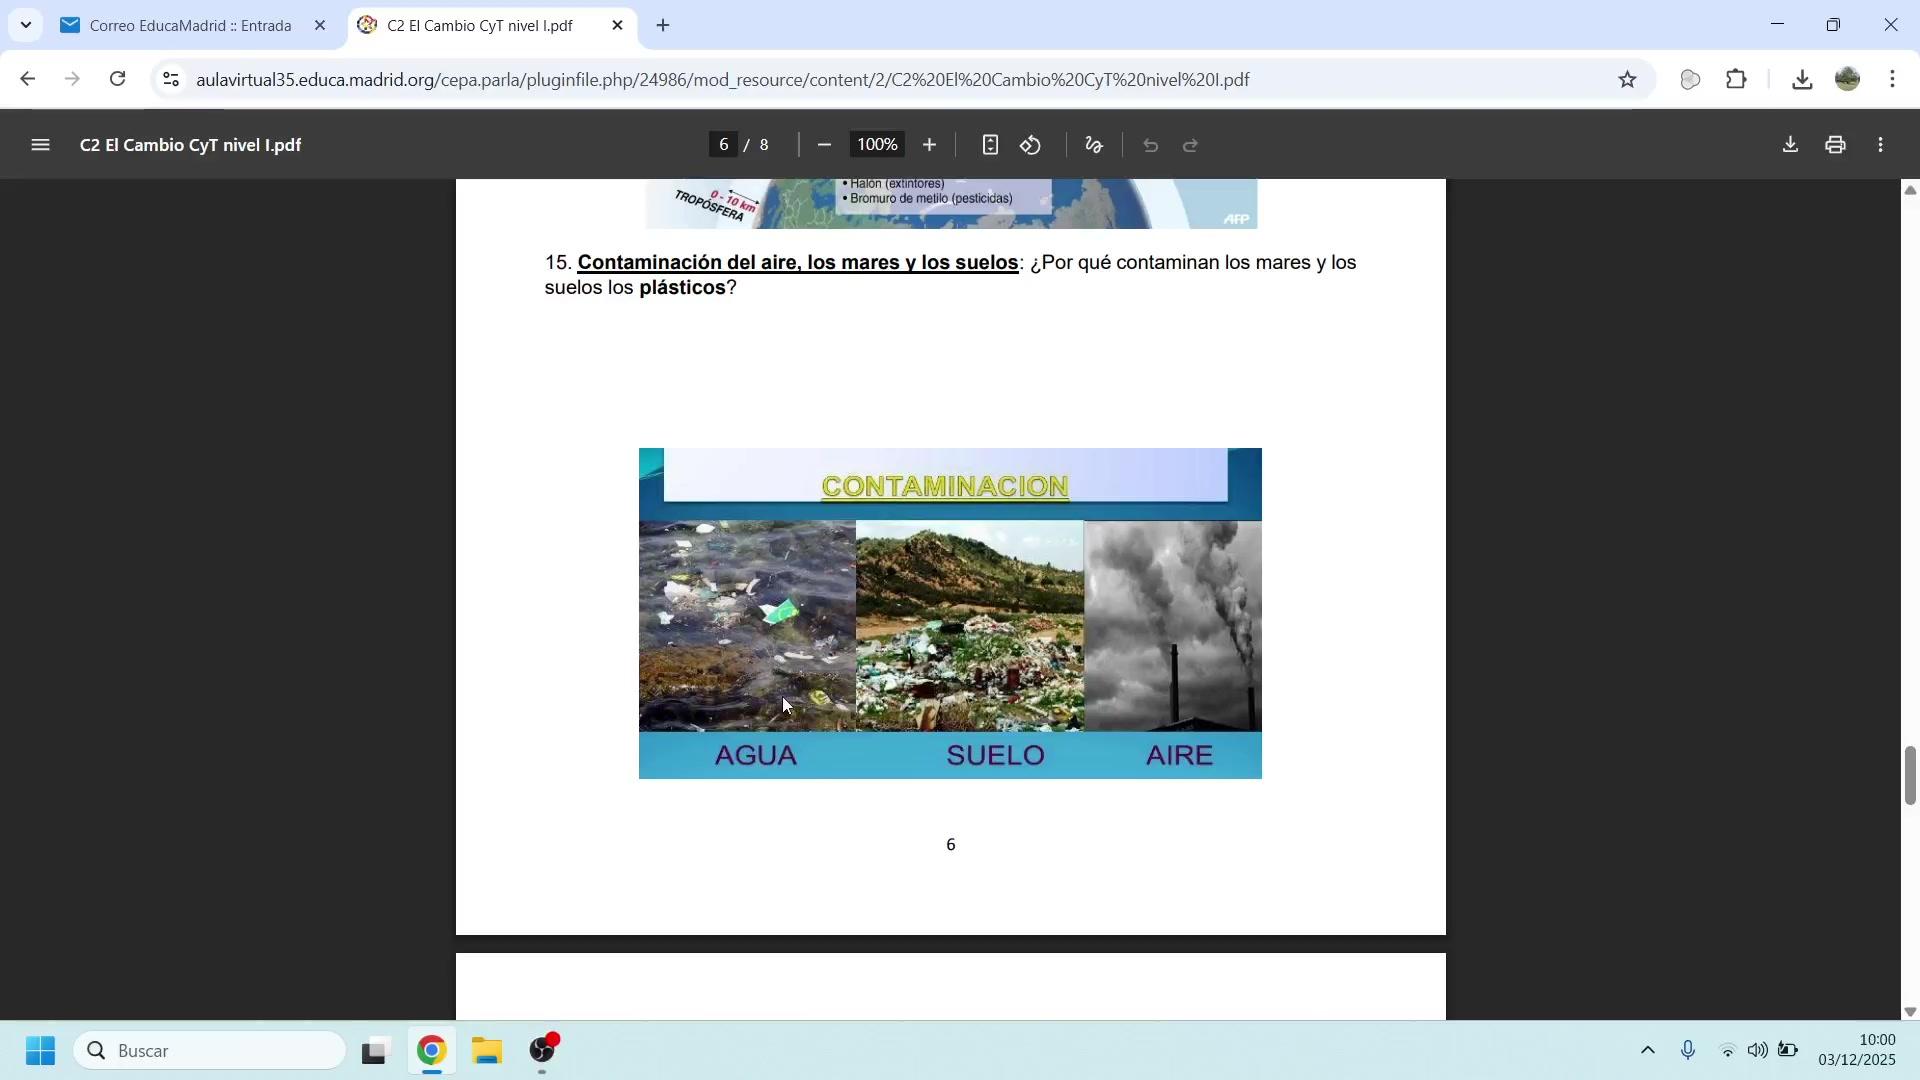Show hidden system tray icons
The width and height of the screenshot is (1920, 1080).
point(1648,1051)
